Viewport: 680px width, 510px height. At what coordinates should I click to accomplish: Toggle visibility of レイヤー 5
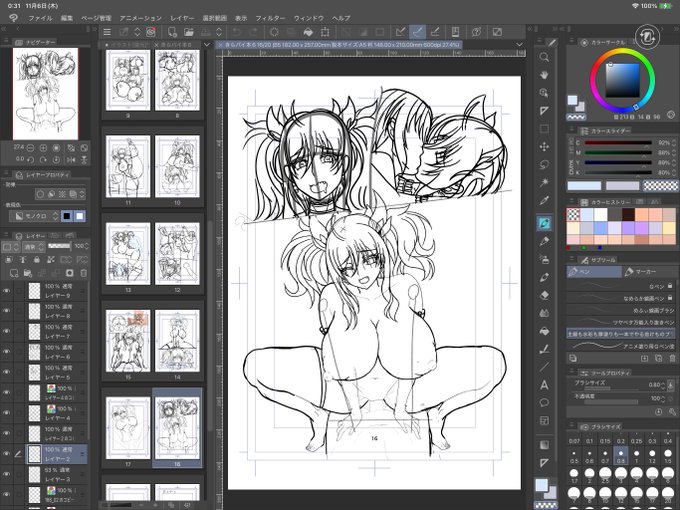pyautogui.click(x=7, y=372)
